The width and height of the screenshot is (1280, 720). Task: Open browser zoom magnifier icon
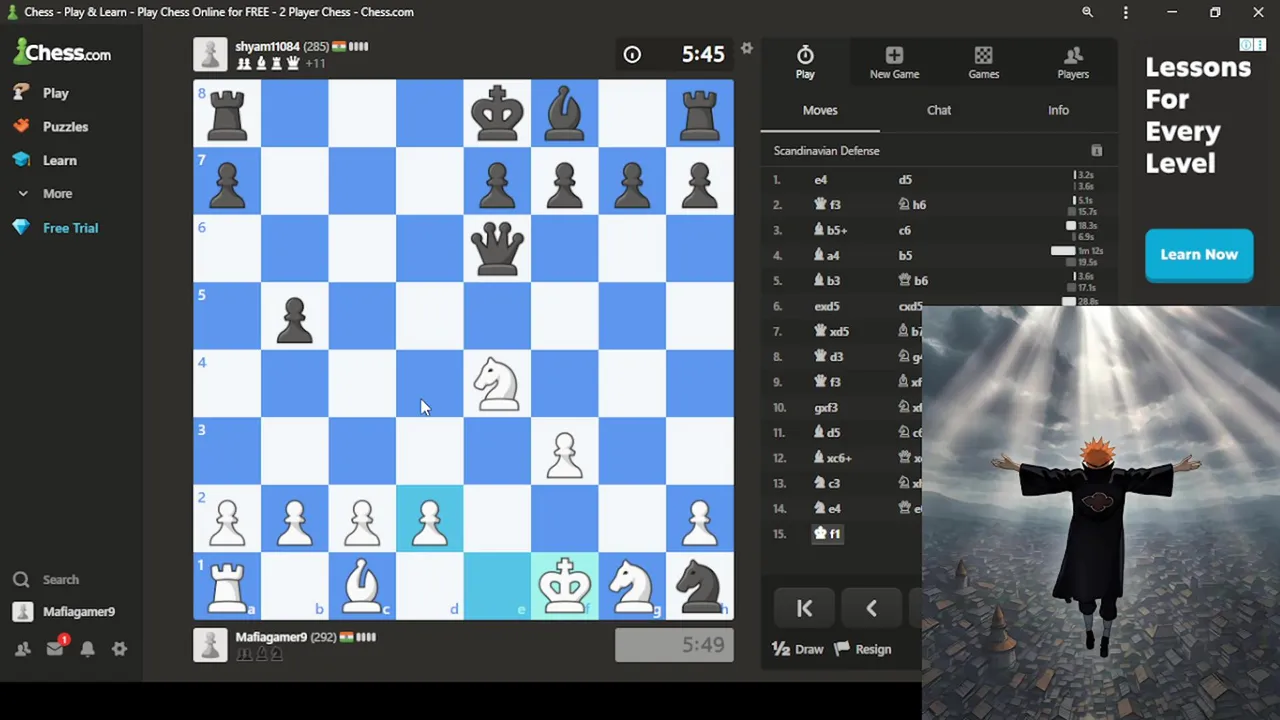(1088, 13)
